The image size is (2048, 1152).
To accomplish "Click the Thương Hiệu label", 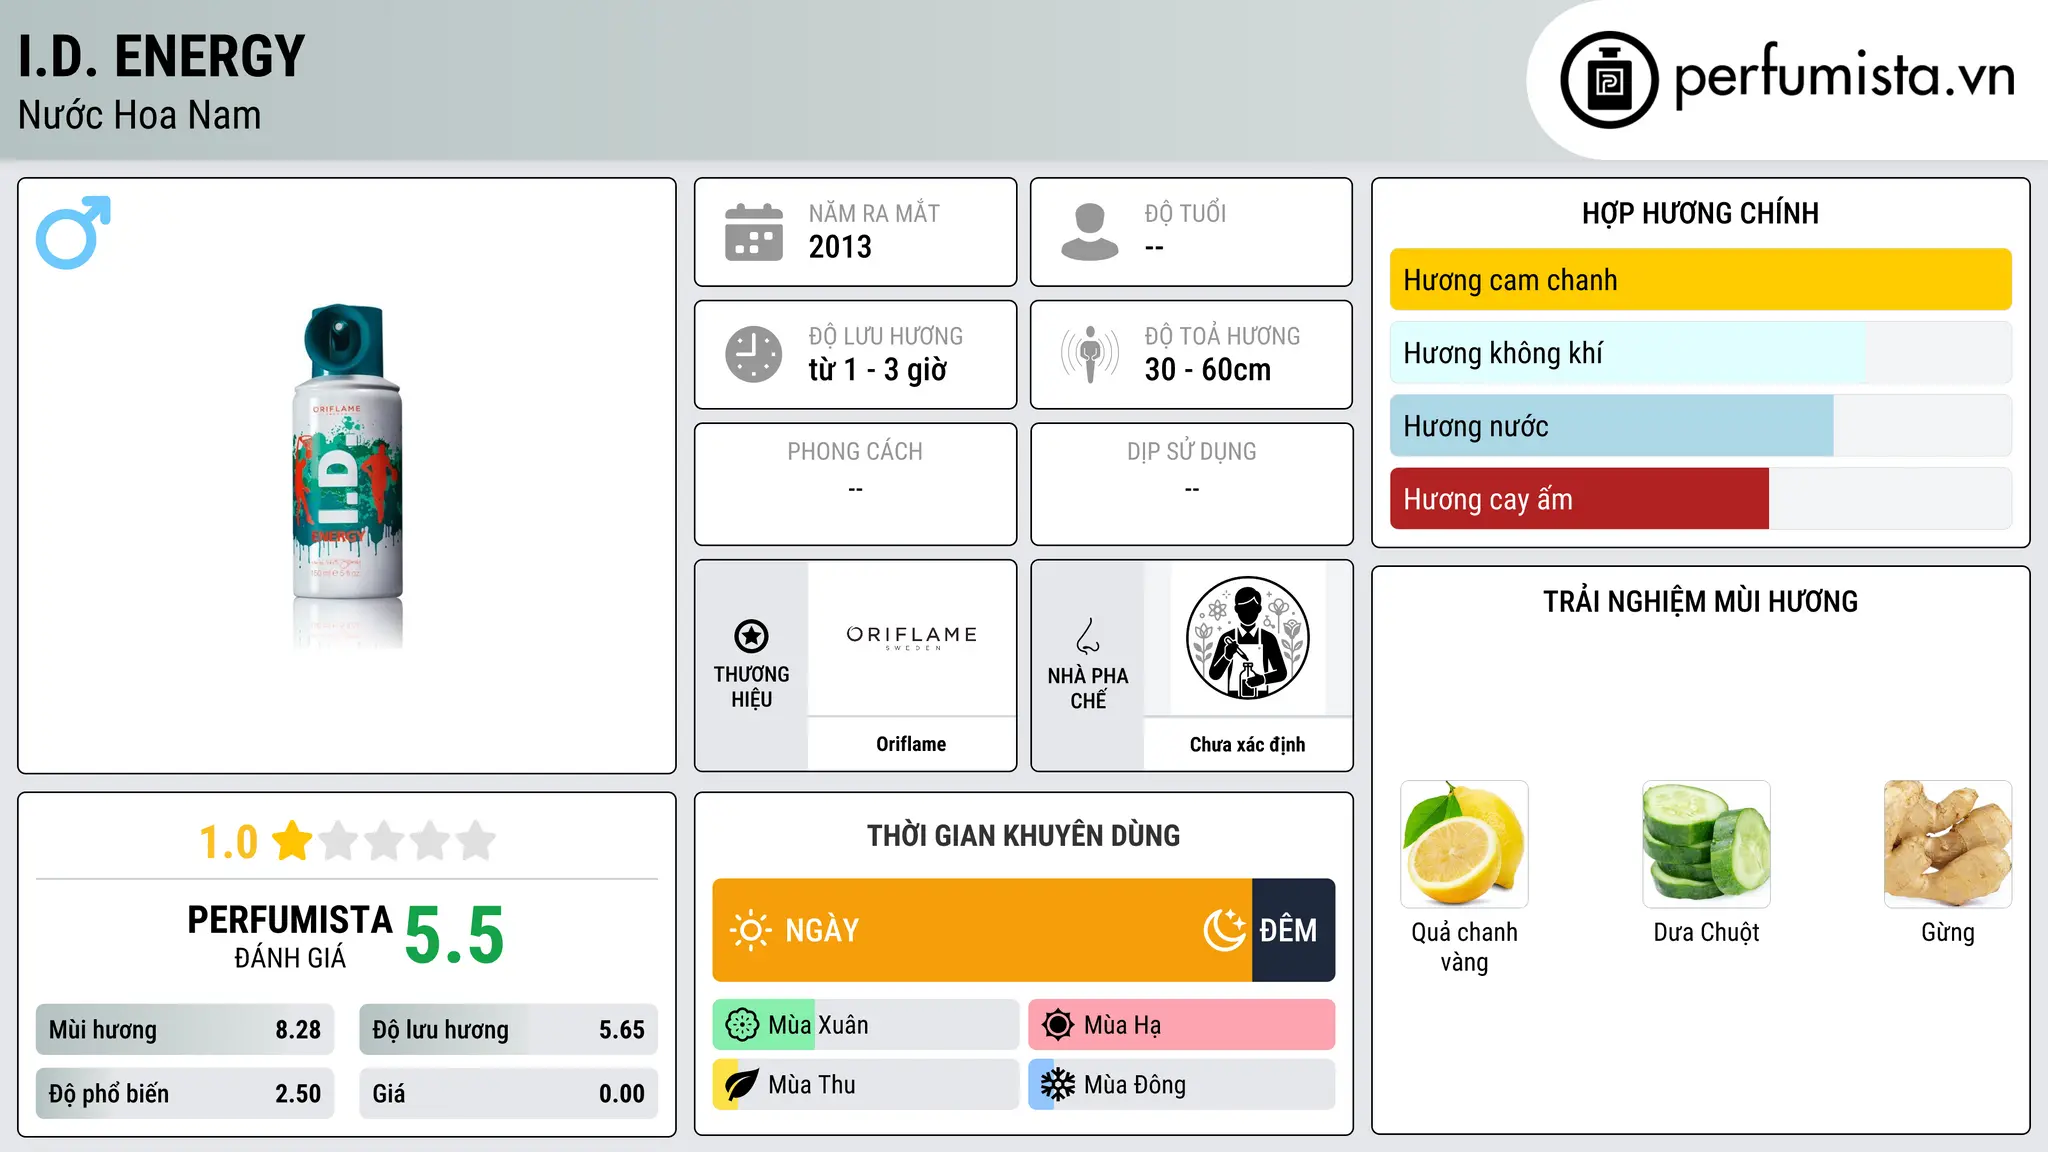I will click(751, 686).
